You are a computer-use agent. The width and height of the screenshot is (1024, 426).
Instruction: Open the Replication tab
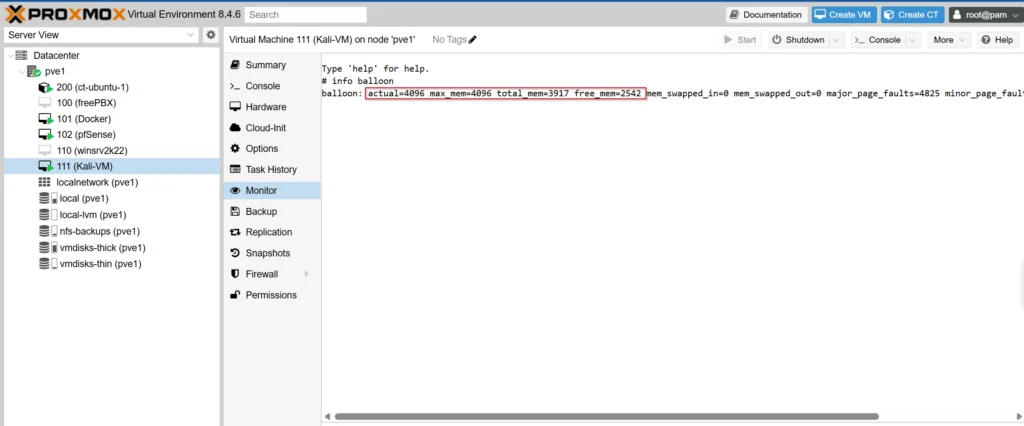click(272, 232)
